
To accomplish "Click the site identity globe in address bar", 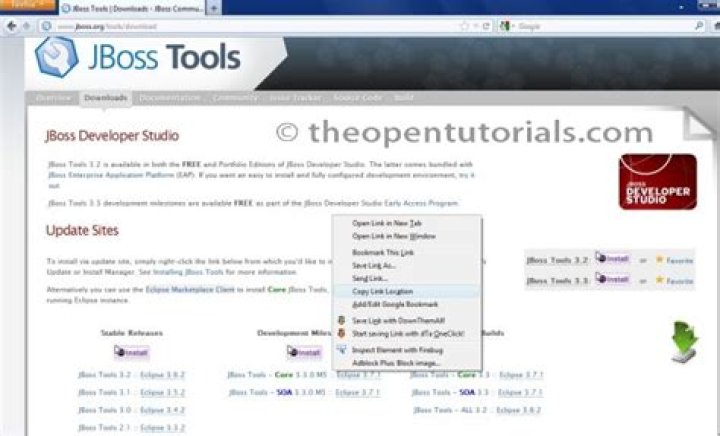I will click(x=46, y=26).
